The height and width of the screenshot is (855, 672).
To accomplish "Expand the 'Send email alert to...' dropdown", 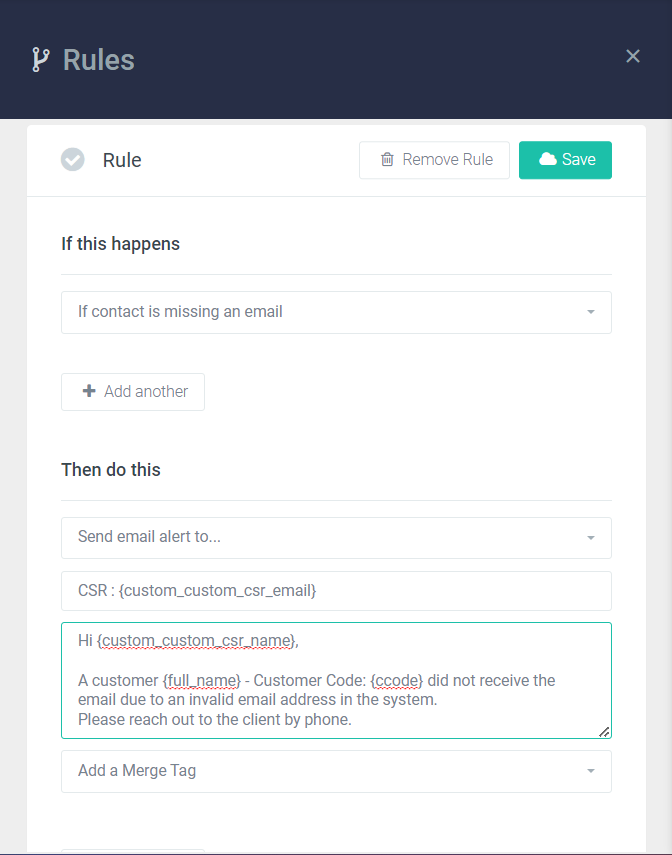I will 336,538.
